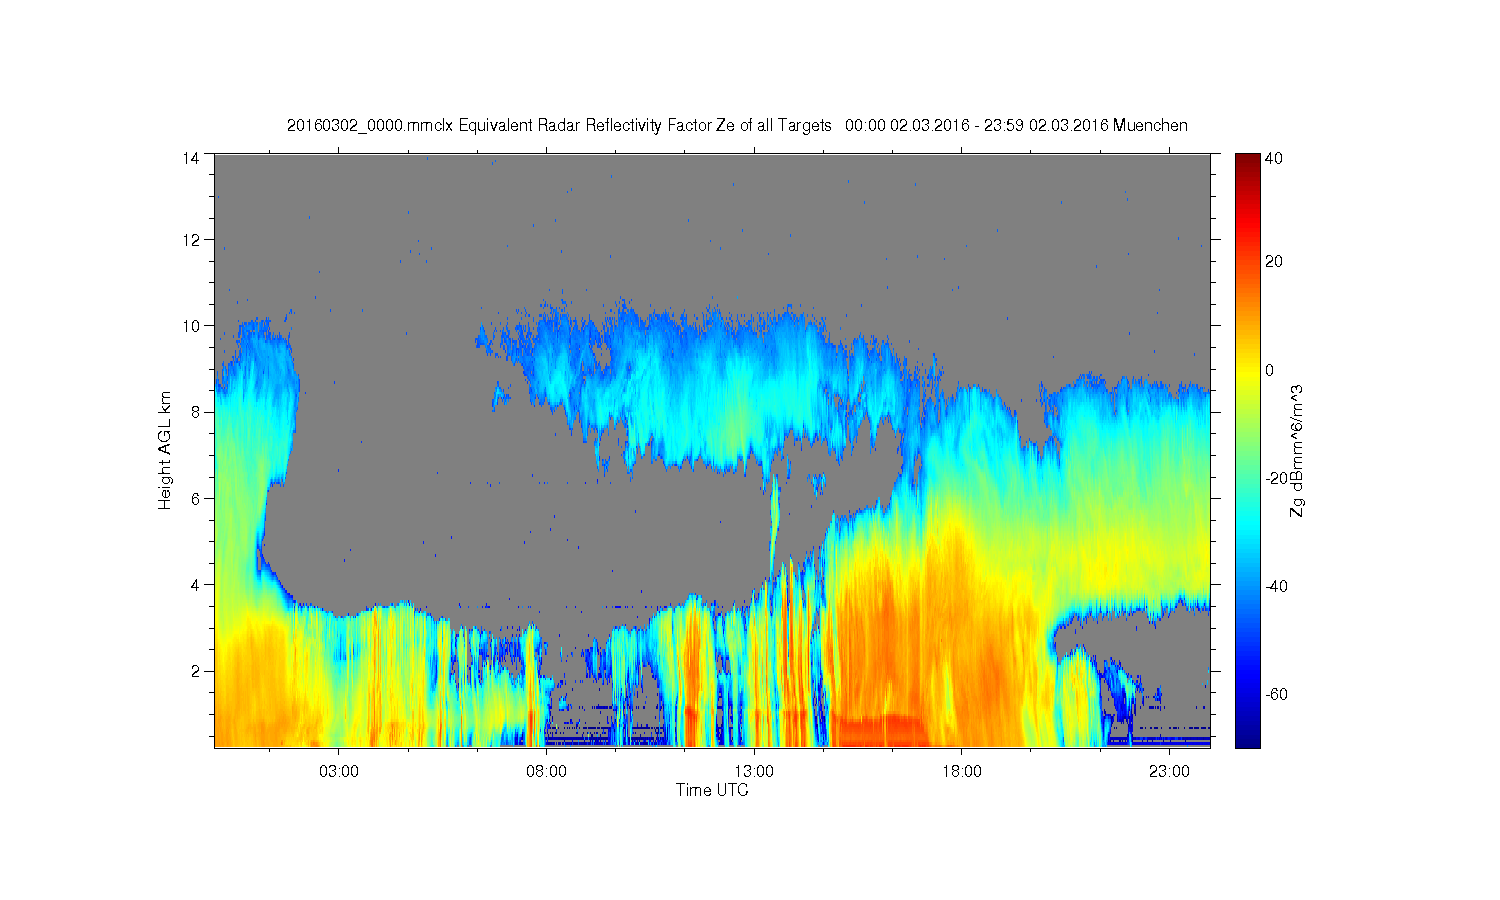
Task: Click the height tick label '14'
Action: tap(191, 157)
